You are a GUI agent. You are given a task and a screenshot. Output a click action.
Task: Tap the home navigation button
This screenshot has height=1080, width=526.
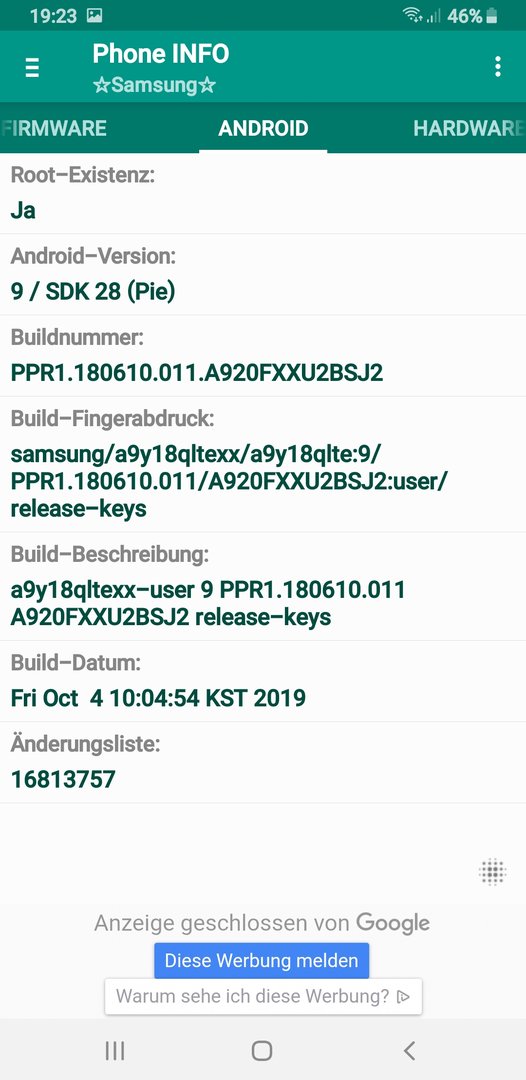(x=262, y=1050)
